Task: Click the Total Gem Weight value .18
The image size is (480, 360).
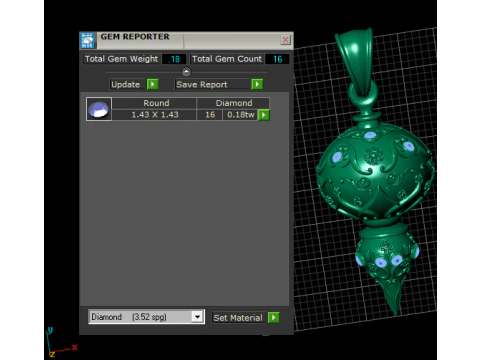Action: point(174,59)
